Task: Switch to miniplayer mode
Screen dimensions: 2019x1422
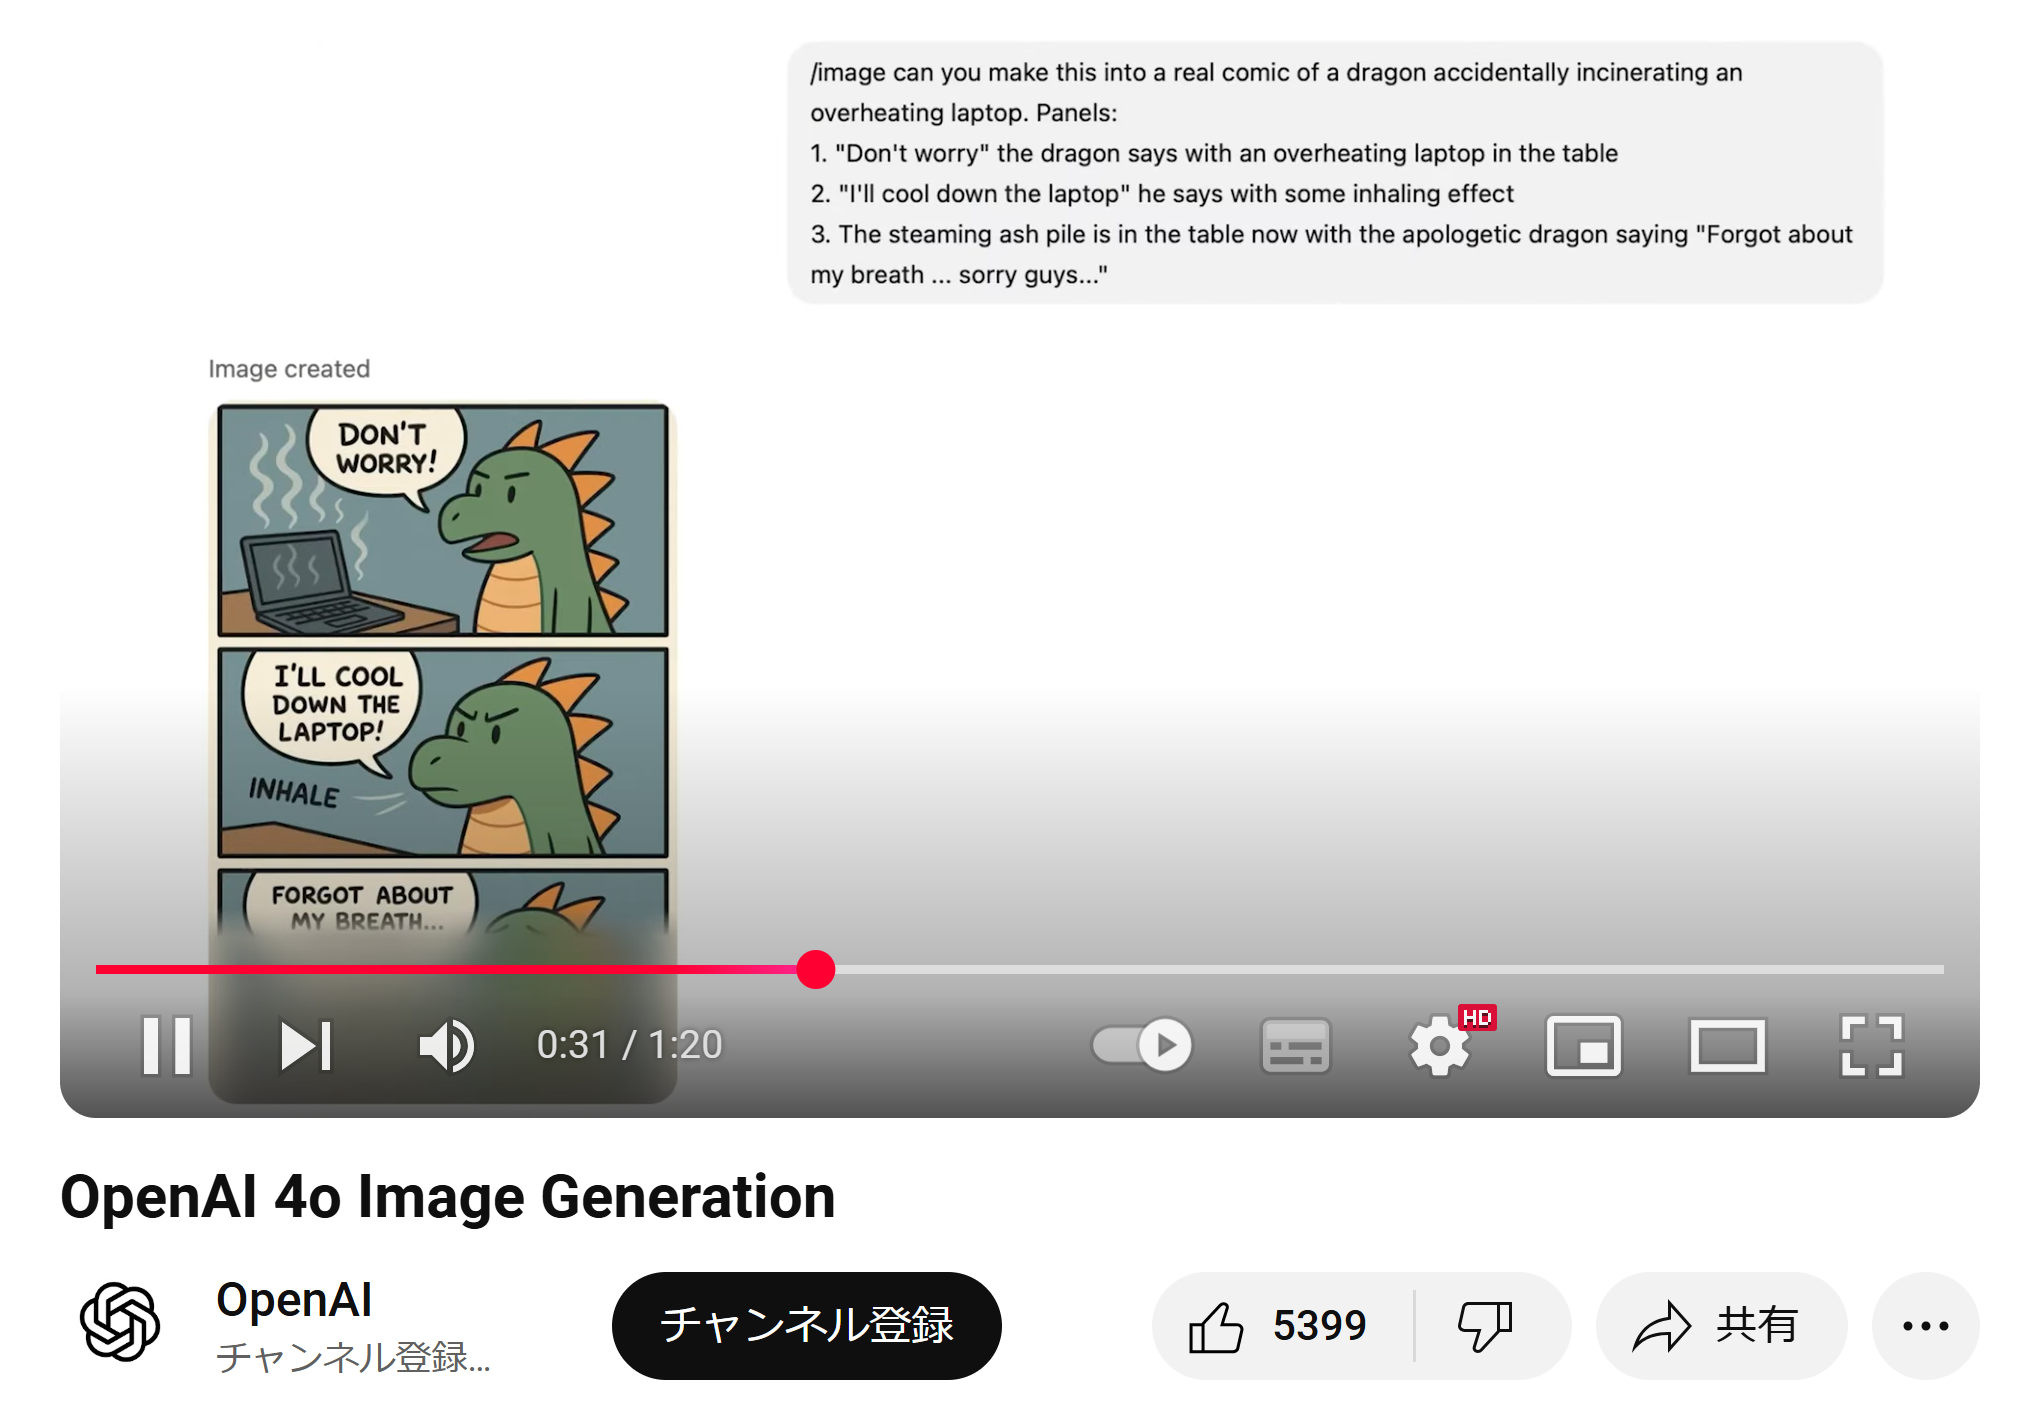Action: point(1583,1046)
